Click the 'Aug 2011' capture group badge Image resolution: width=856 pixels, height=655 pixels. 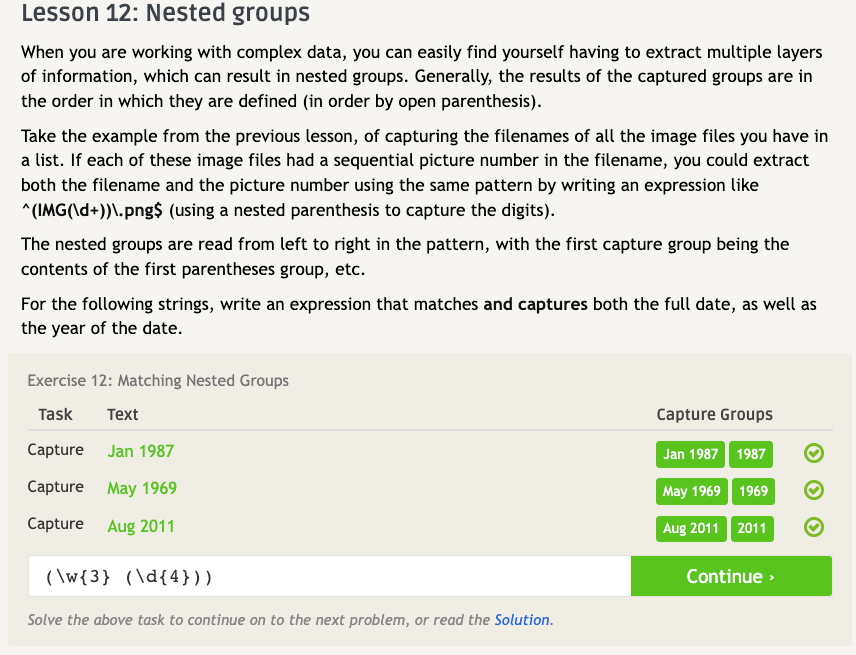(691, 528)
